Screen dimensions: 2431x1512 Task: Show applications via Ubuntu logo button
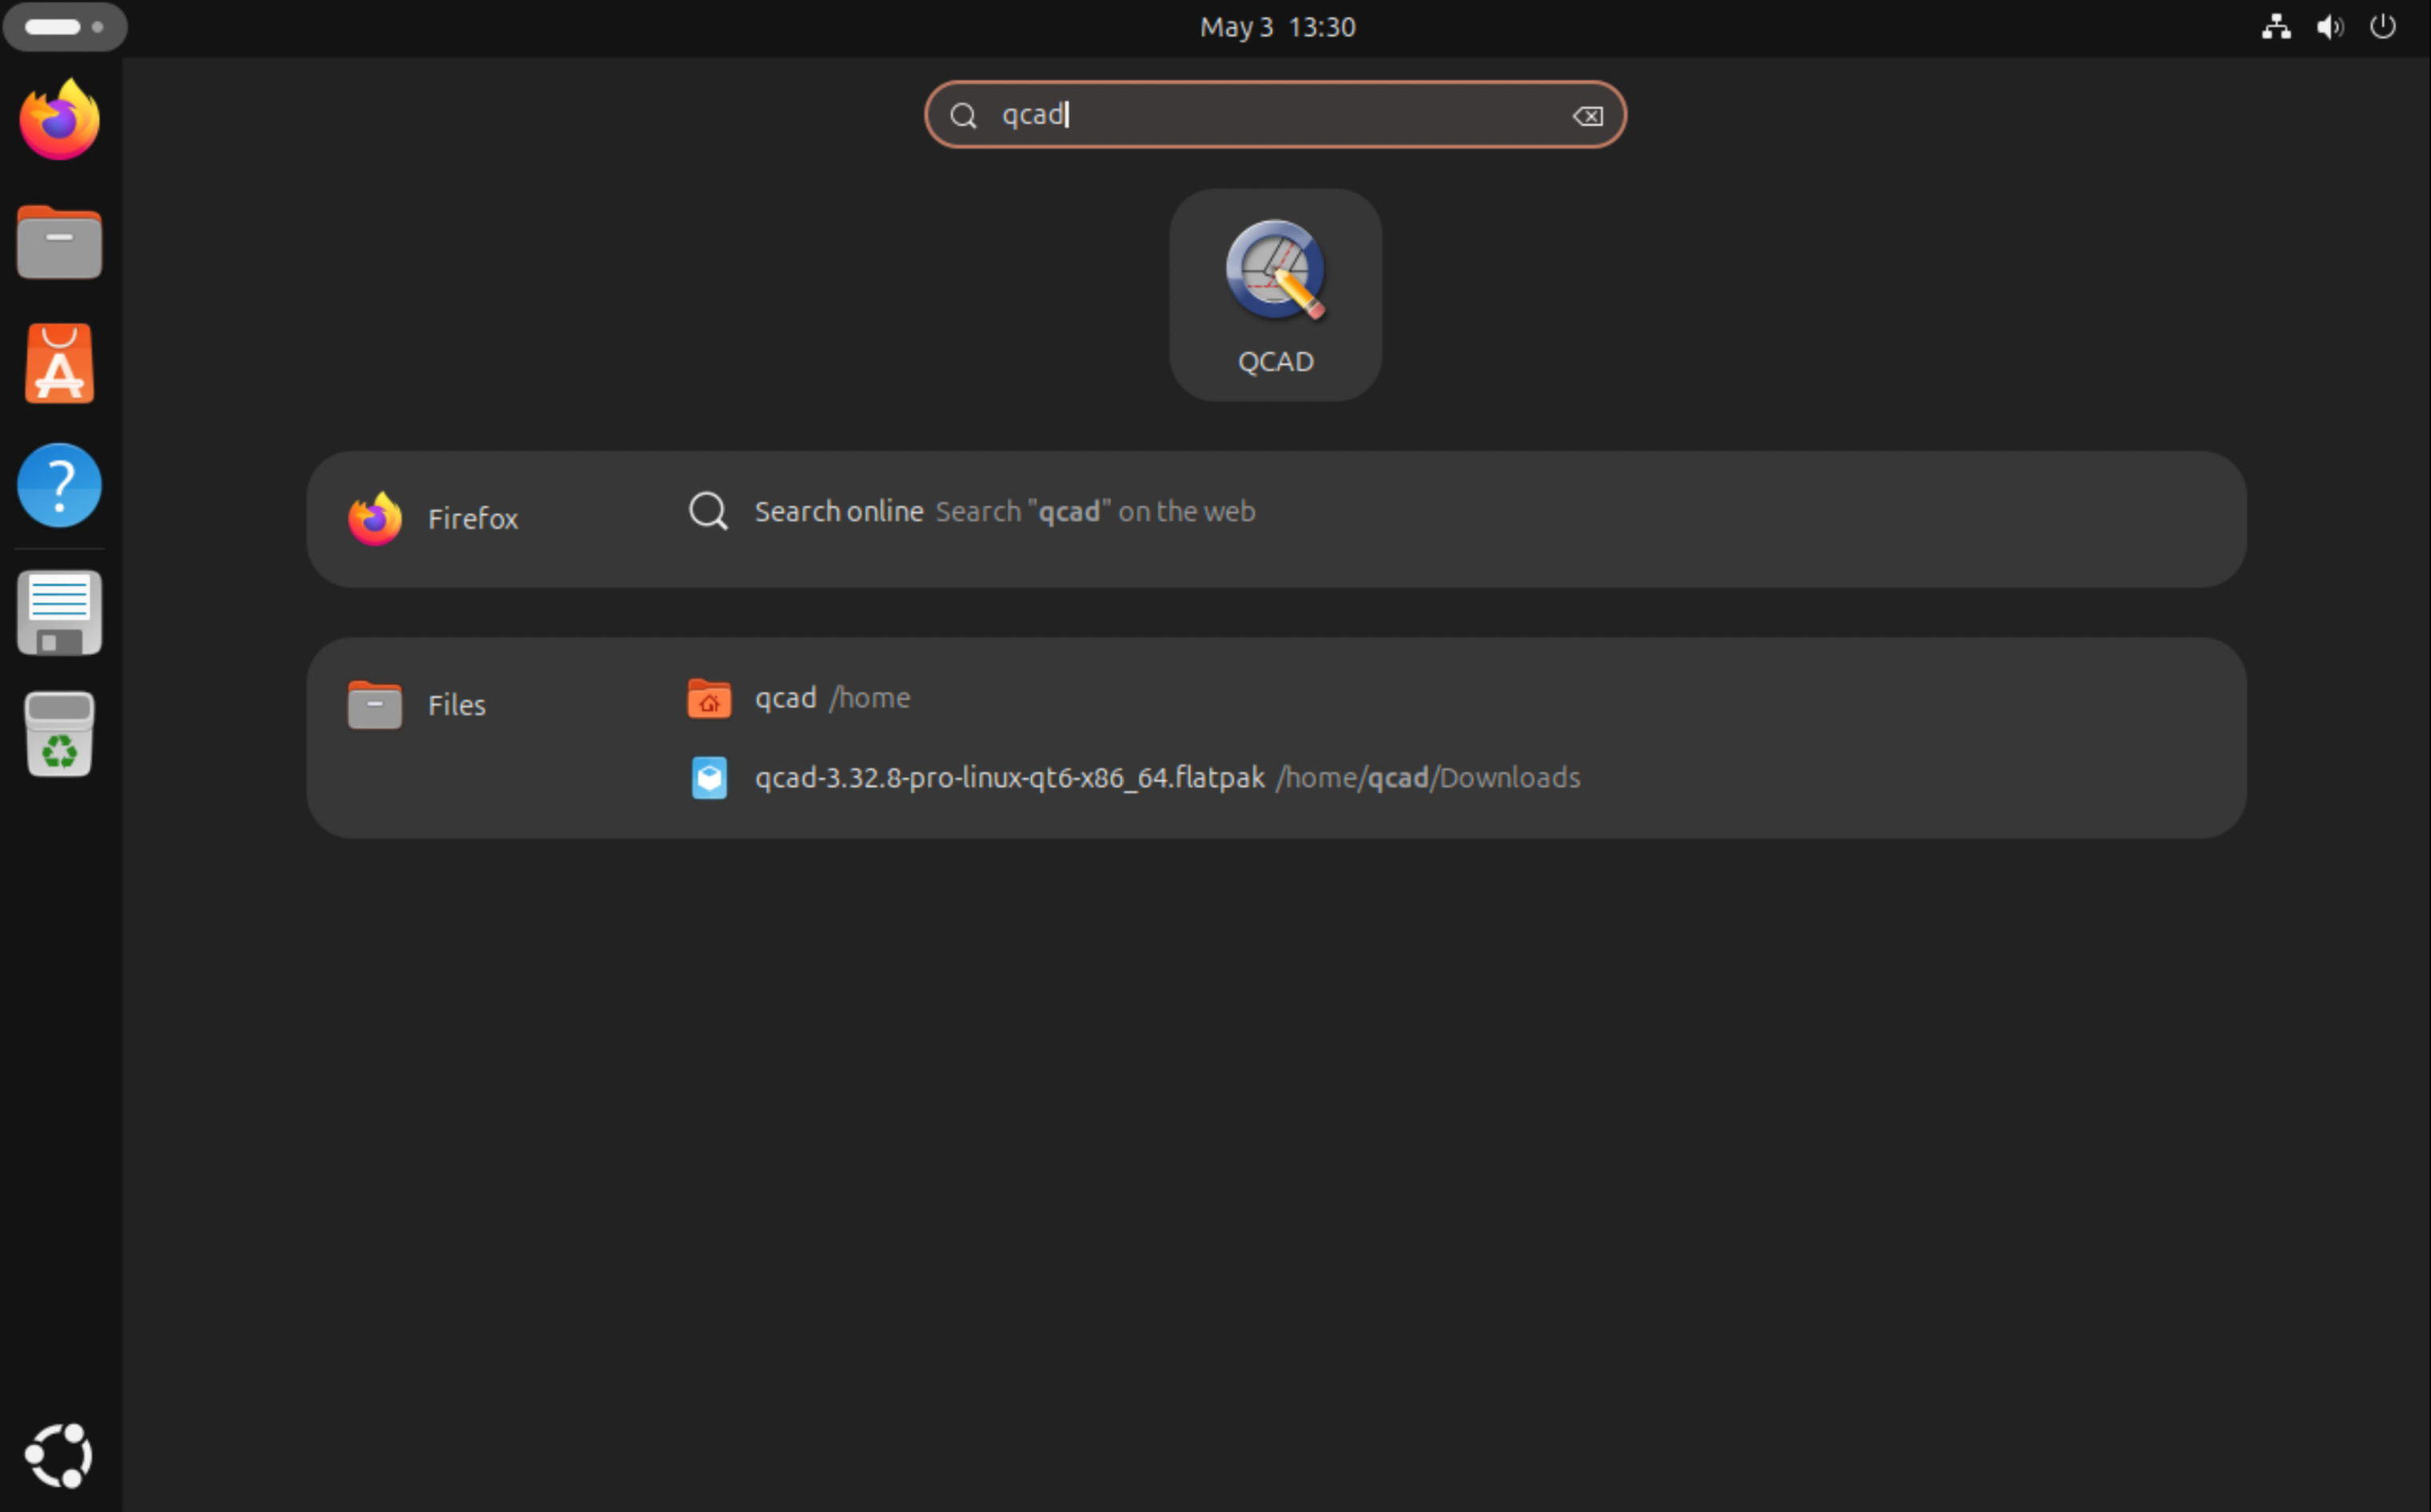pos(60,1455)
